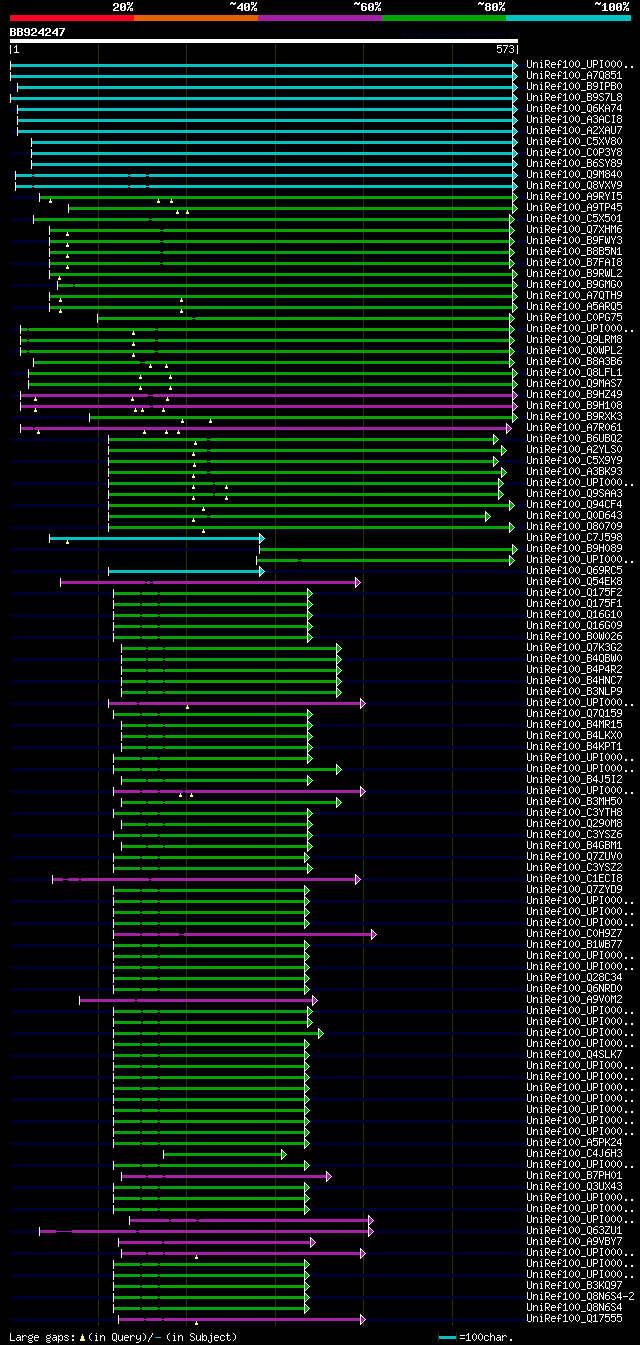Open hit UniRef100_Q9LRM8

click(574, 339)
